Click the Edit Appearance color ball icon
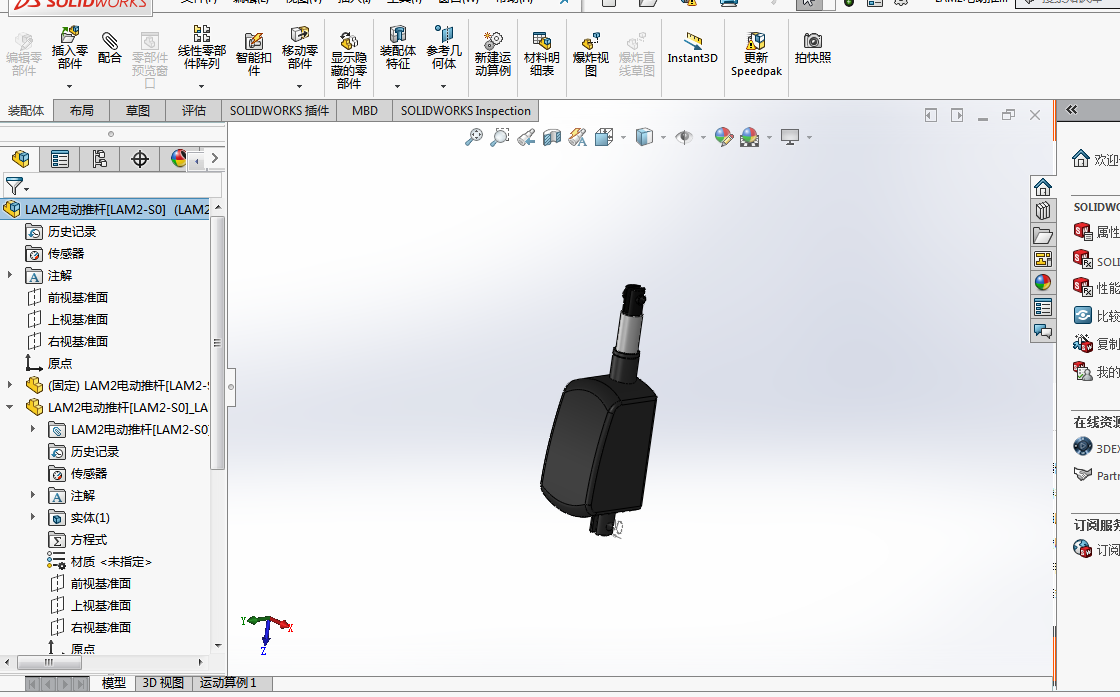Viewport: 1120px width, 697px height. click(724, 137)
